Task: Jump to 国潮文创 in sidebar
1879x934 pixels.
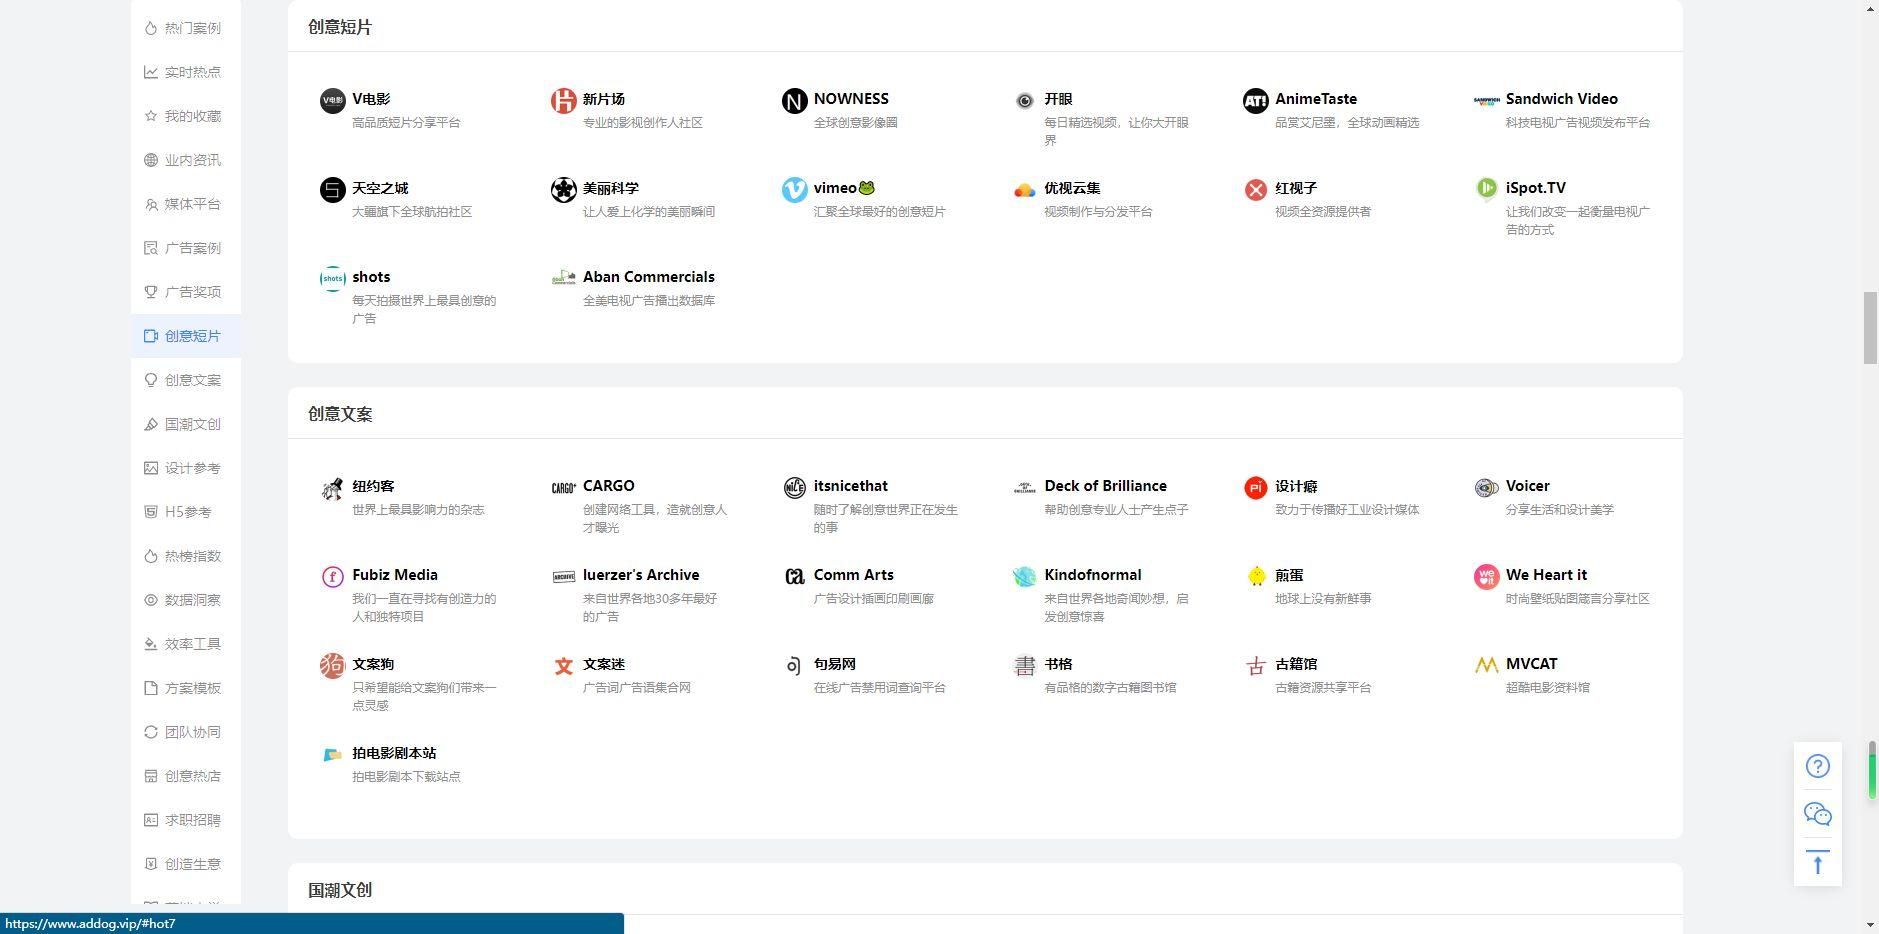Action: click(185, 424)
